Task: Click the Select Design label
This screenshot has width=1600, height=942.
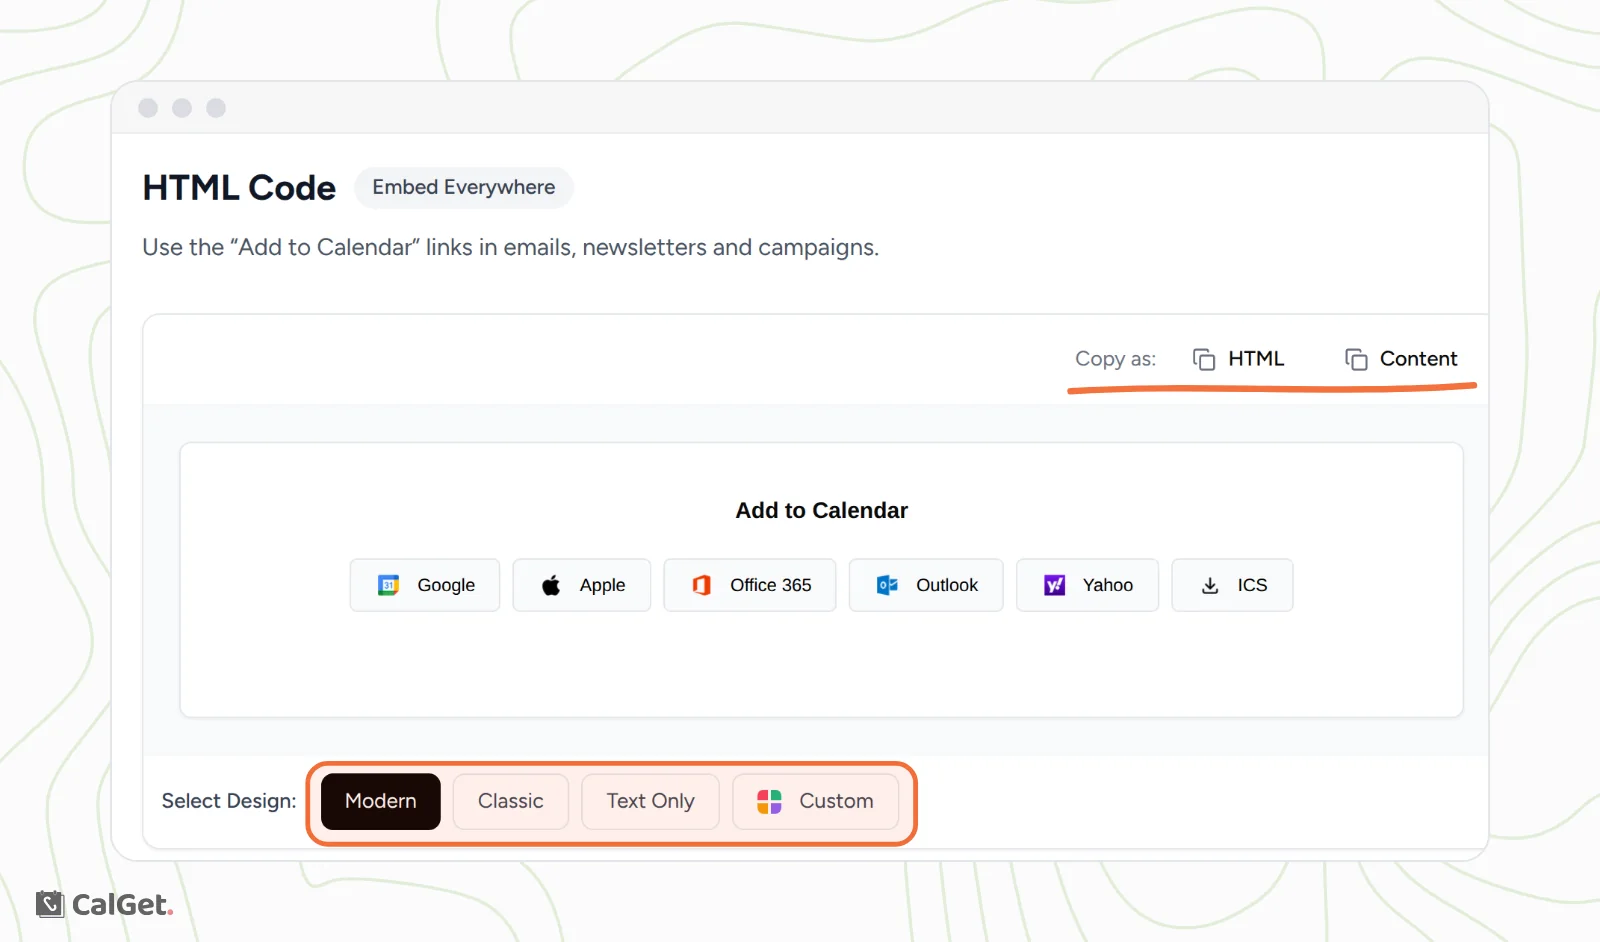Action: (x=229, y=801)
